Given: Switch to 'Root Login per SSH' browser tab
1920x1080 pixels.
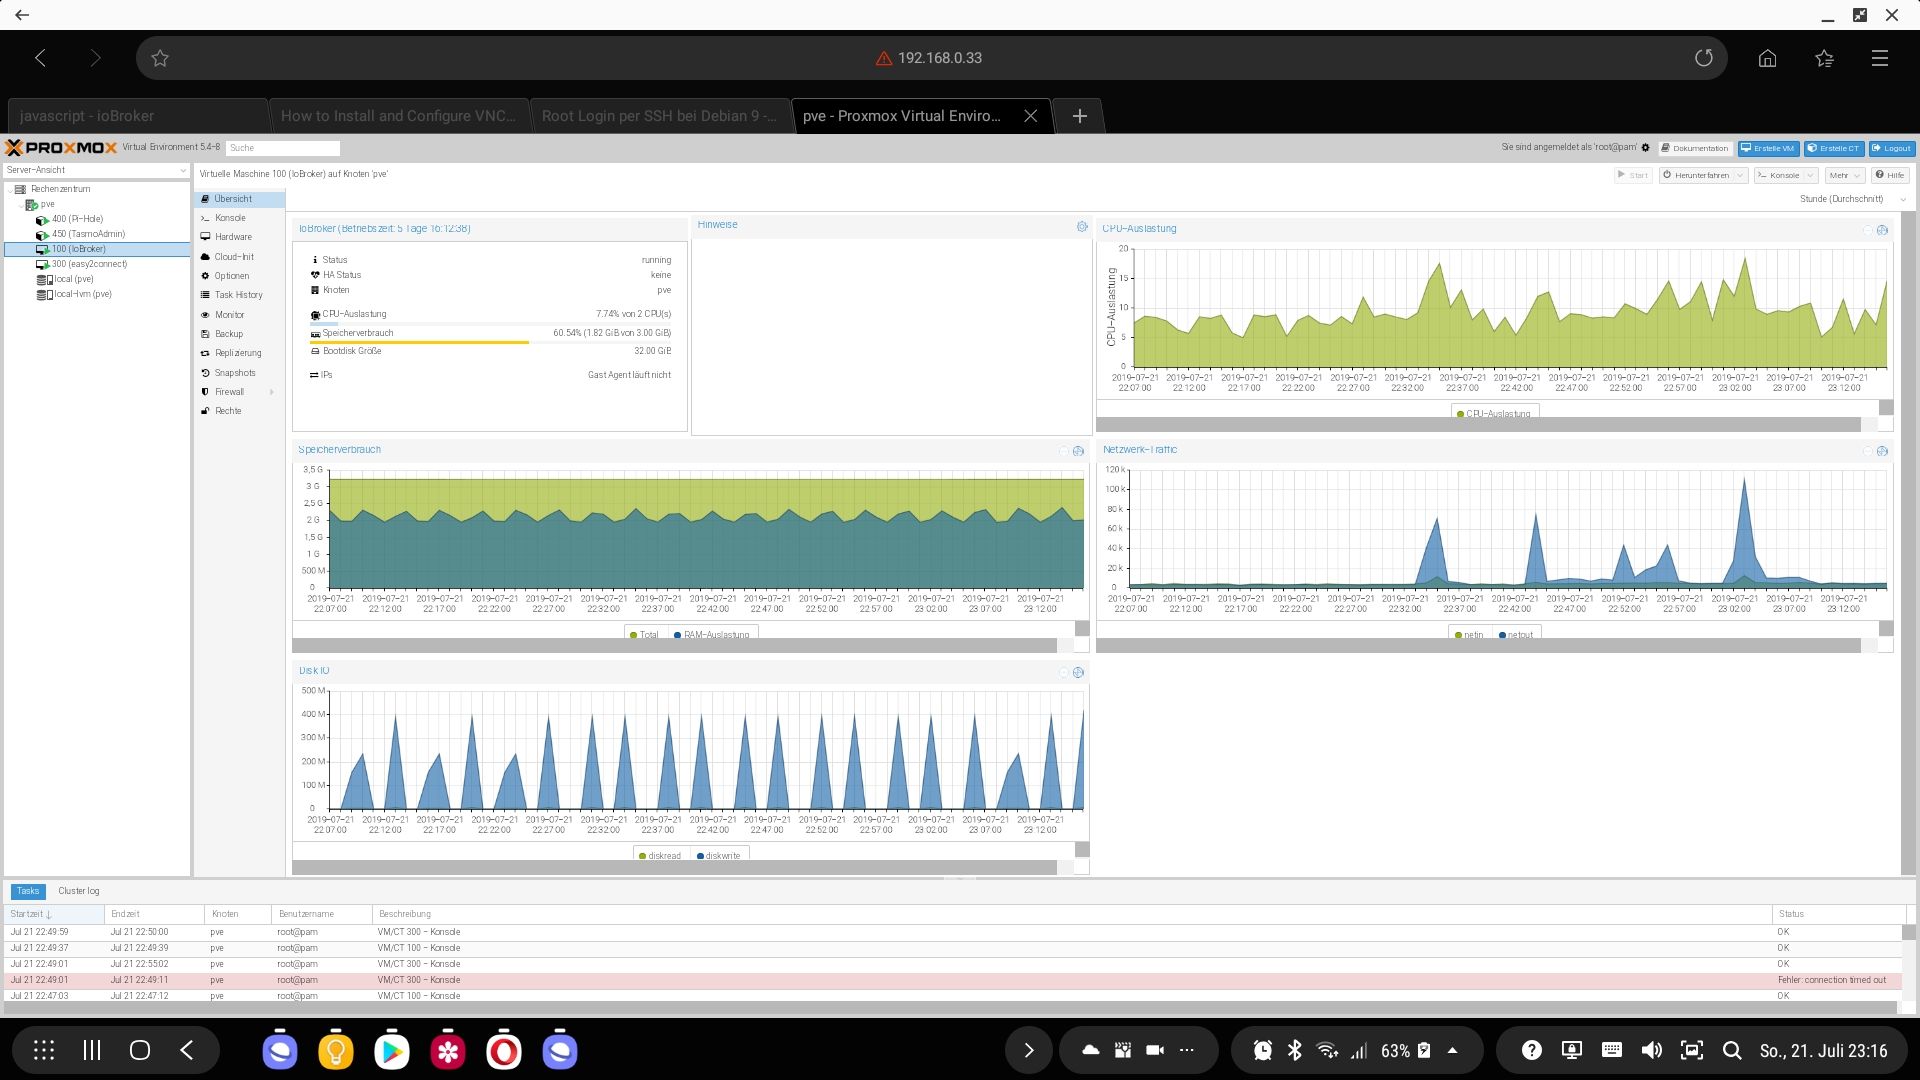Looking at the screenshot, I should [x=660, y=116].
